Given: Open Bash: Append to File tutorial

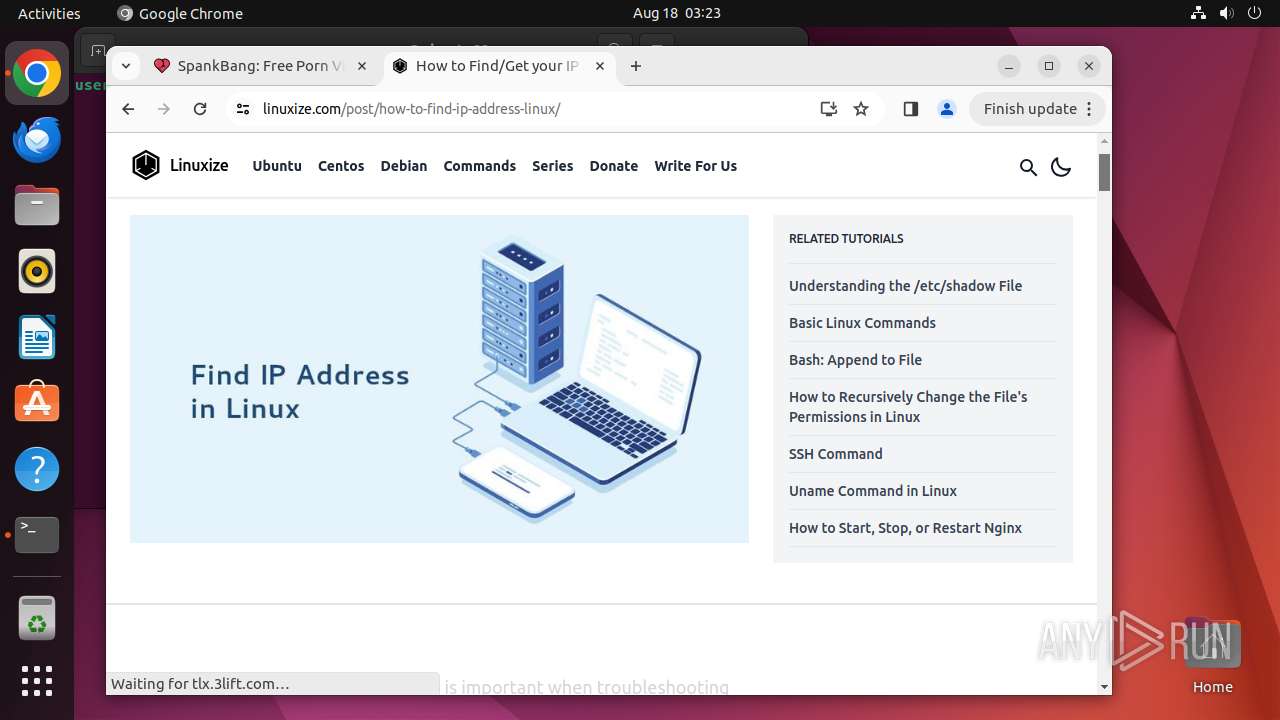Looking at the screenshot, I should [855, 360].
